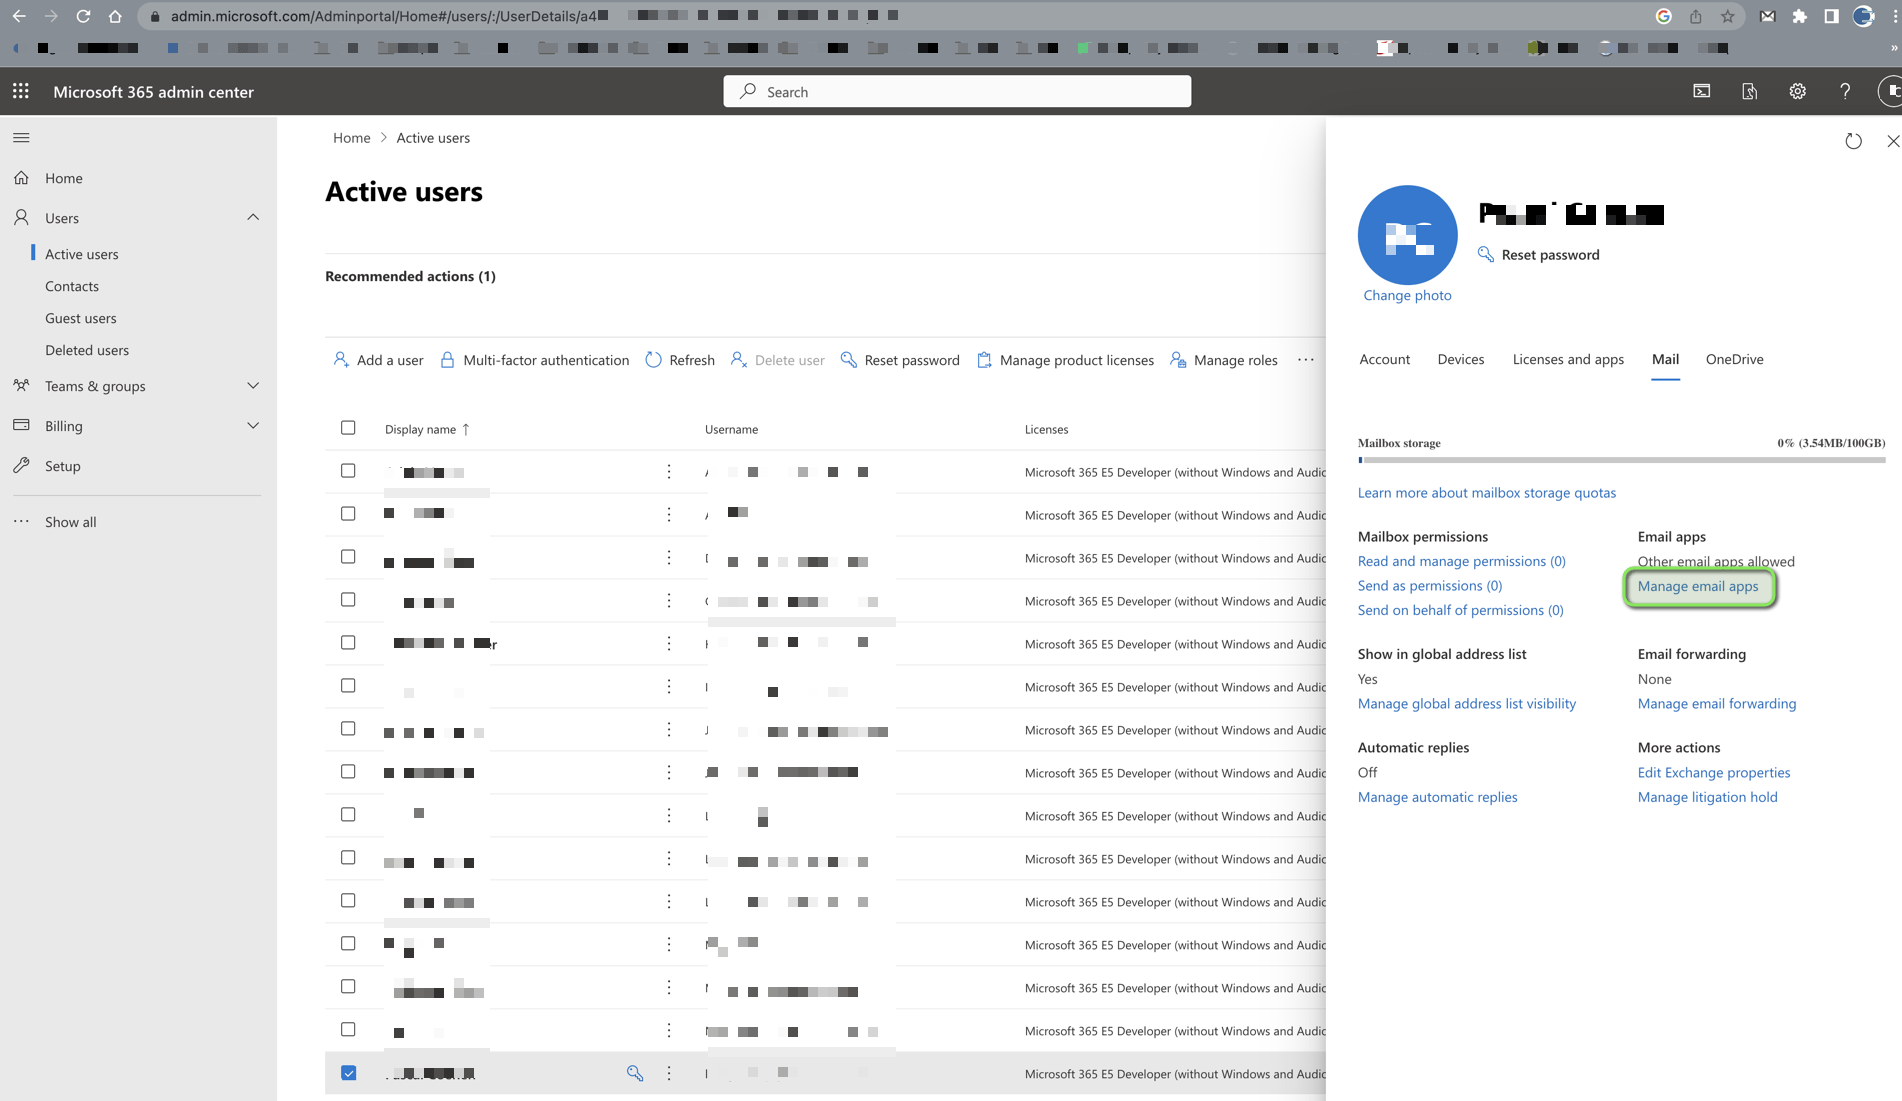
Task: Open Read and manage permissions link
Action: (x=1461, y=561)
